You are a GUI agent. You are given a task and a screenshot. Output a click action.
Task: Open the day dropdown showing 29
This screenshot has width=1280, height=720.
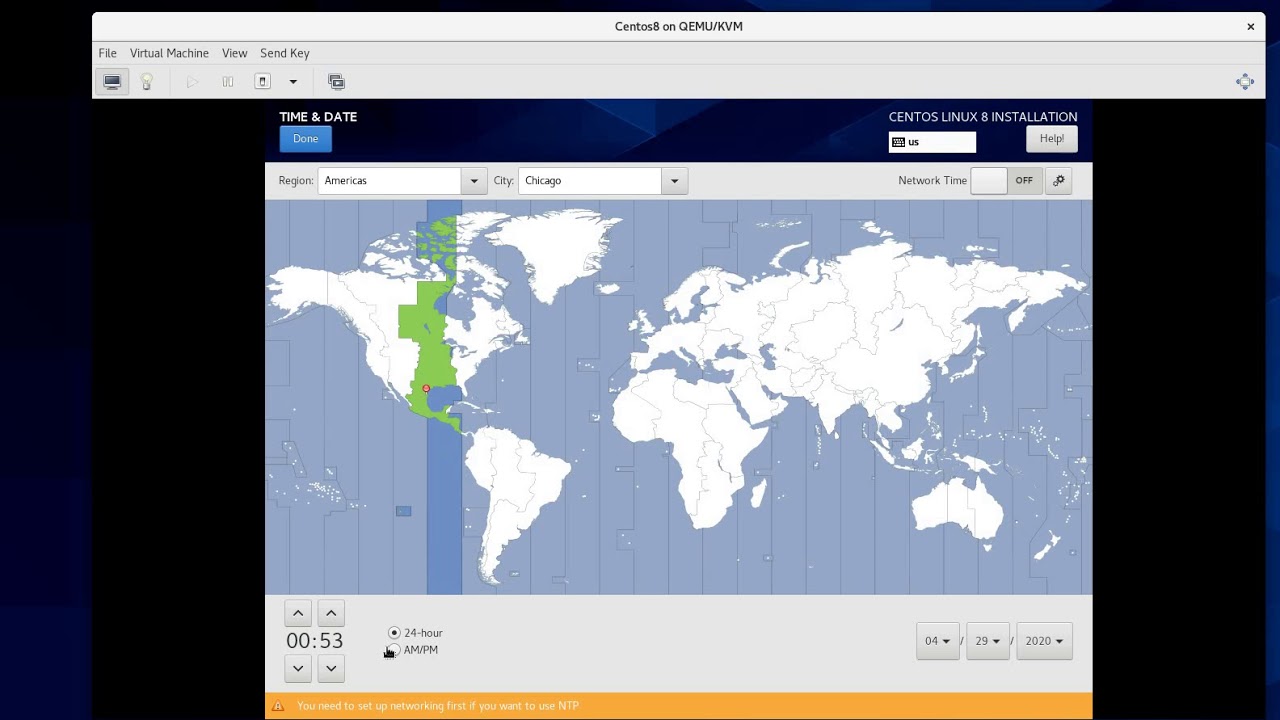[x=988, y=641]
